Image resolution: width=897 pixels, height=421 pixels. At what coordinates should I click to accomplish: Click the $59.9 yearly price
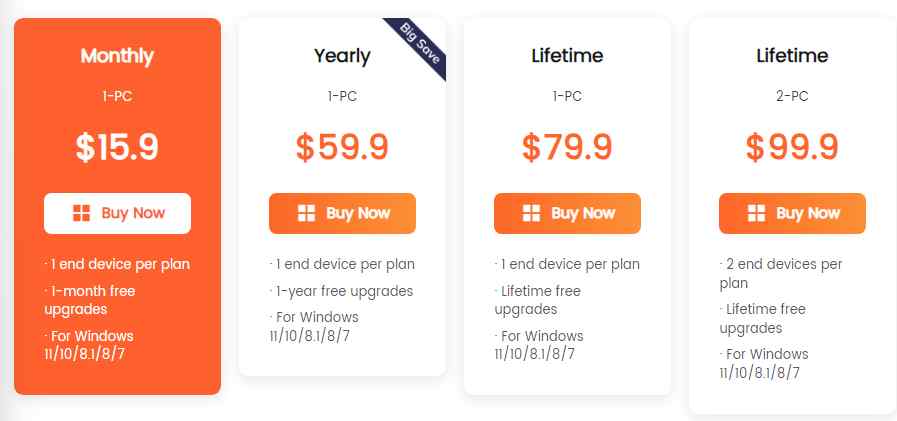click(342, 147)
